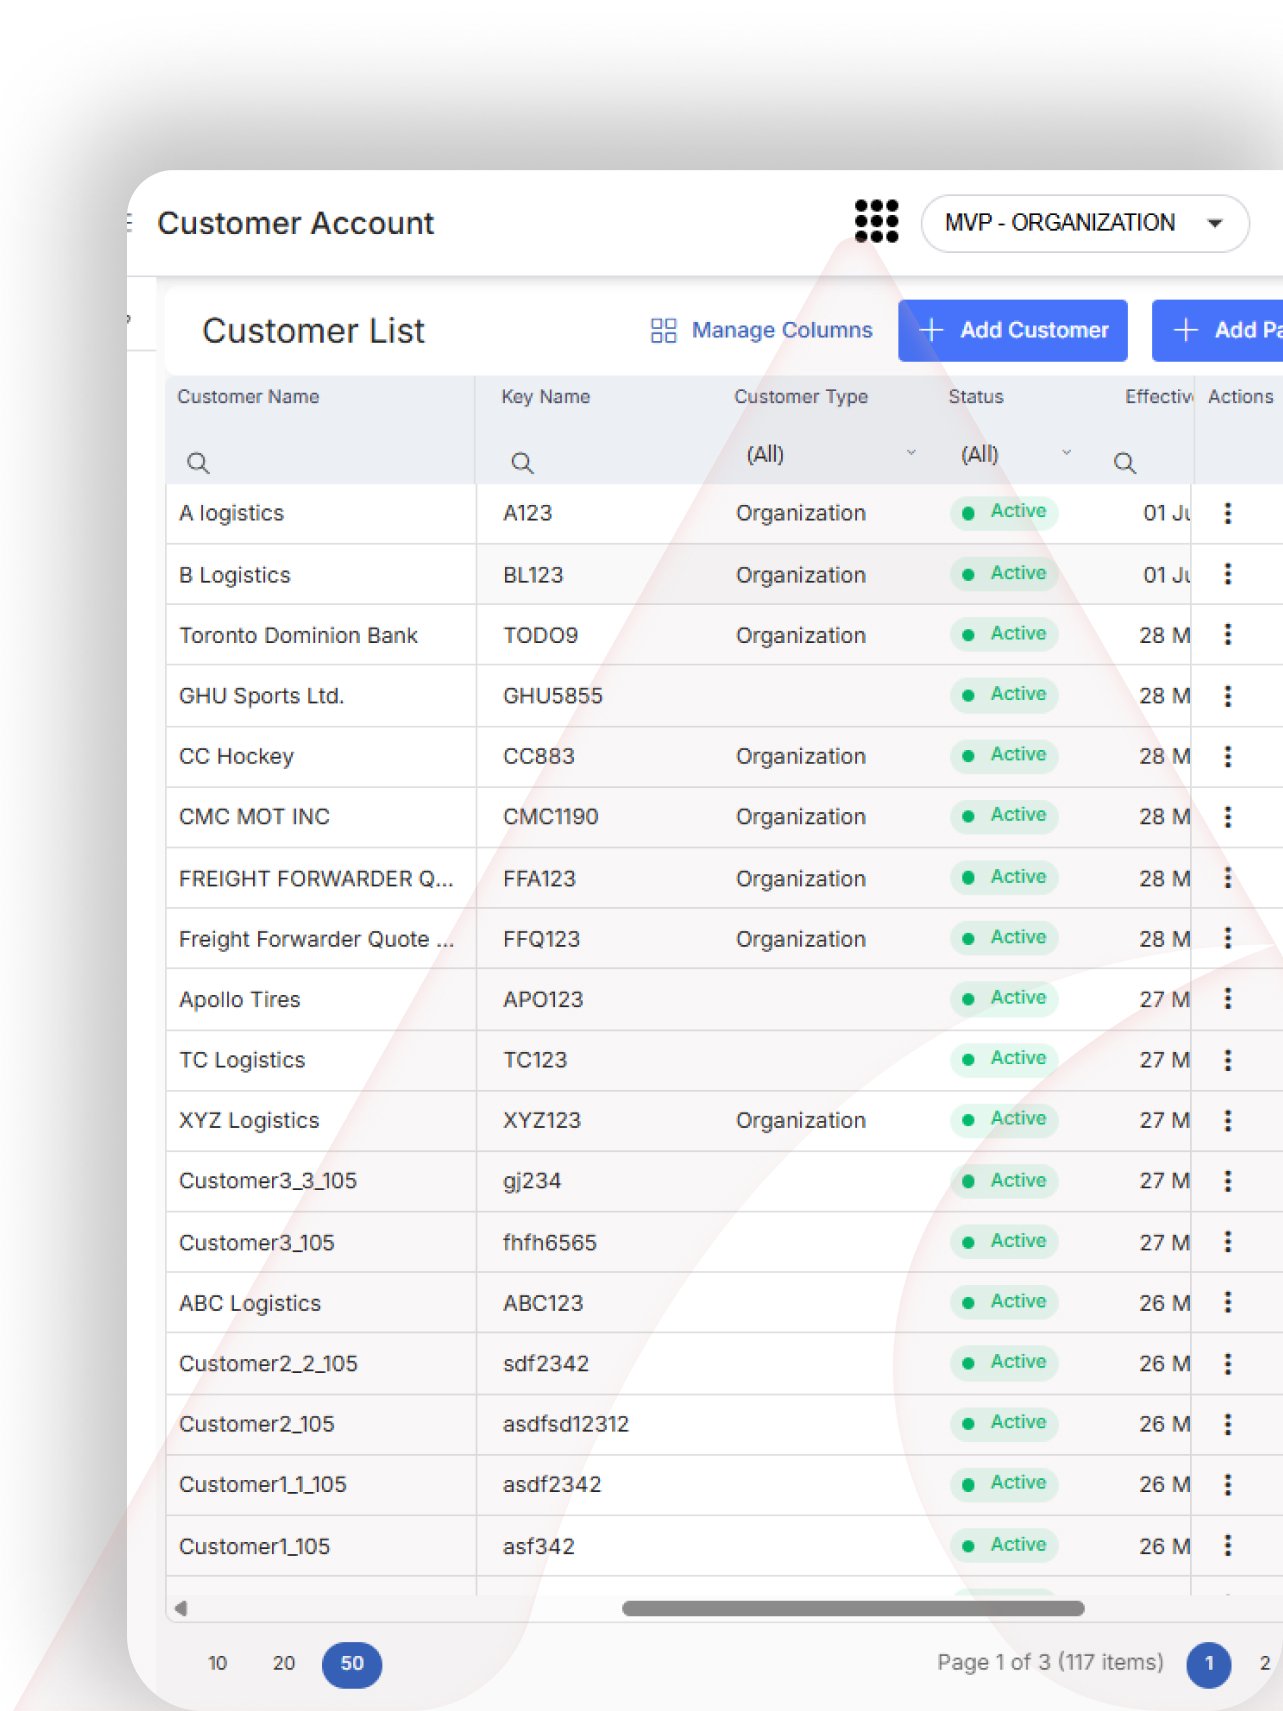1283x1711 pixels.
Task: Open the MVP - ORGANIZATION dropdown
Action: tap(1084, 223)
